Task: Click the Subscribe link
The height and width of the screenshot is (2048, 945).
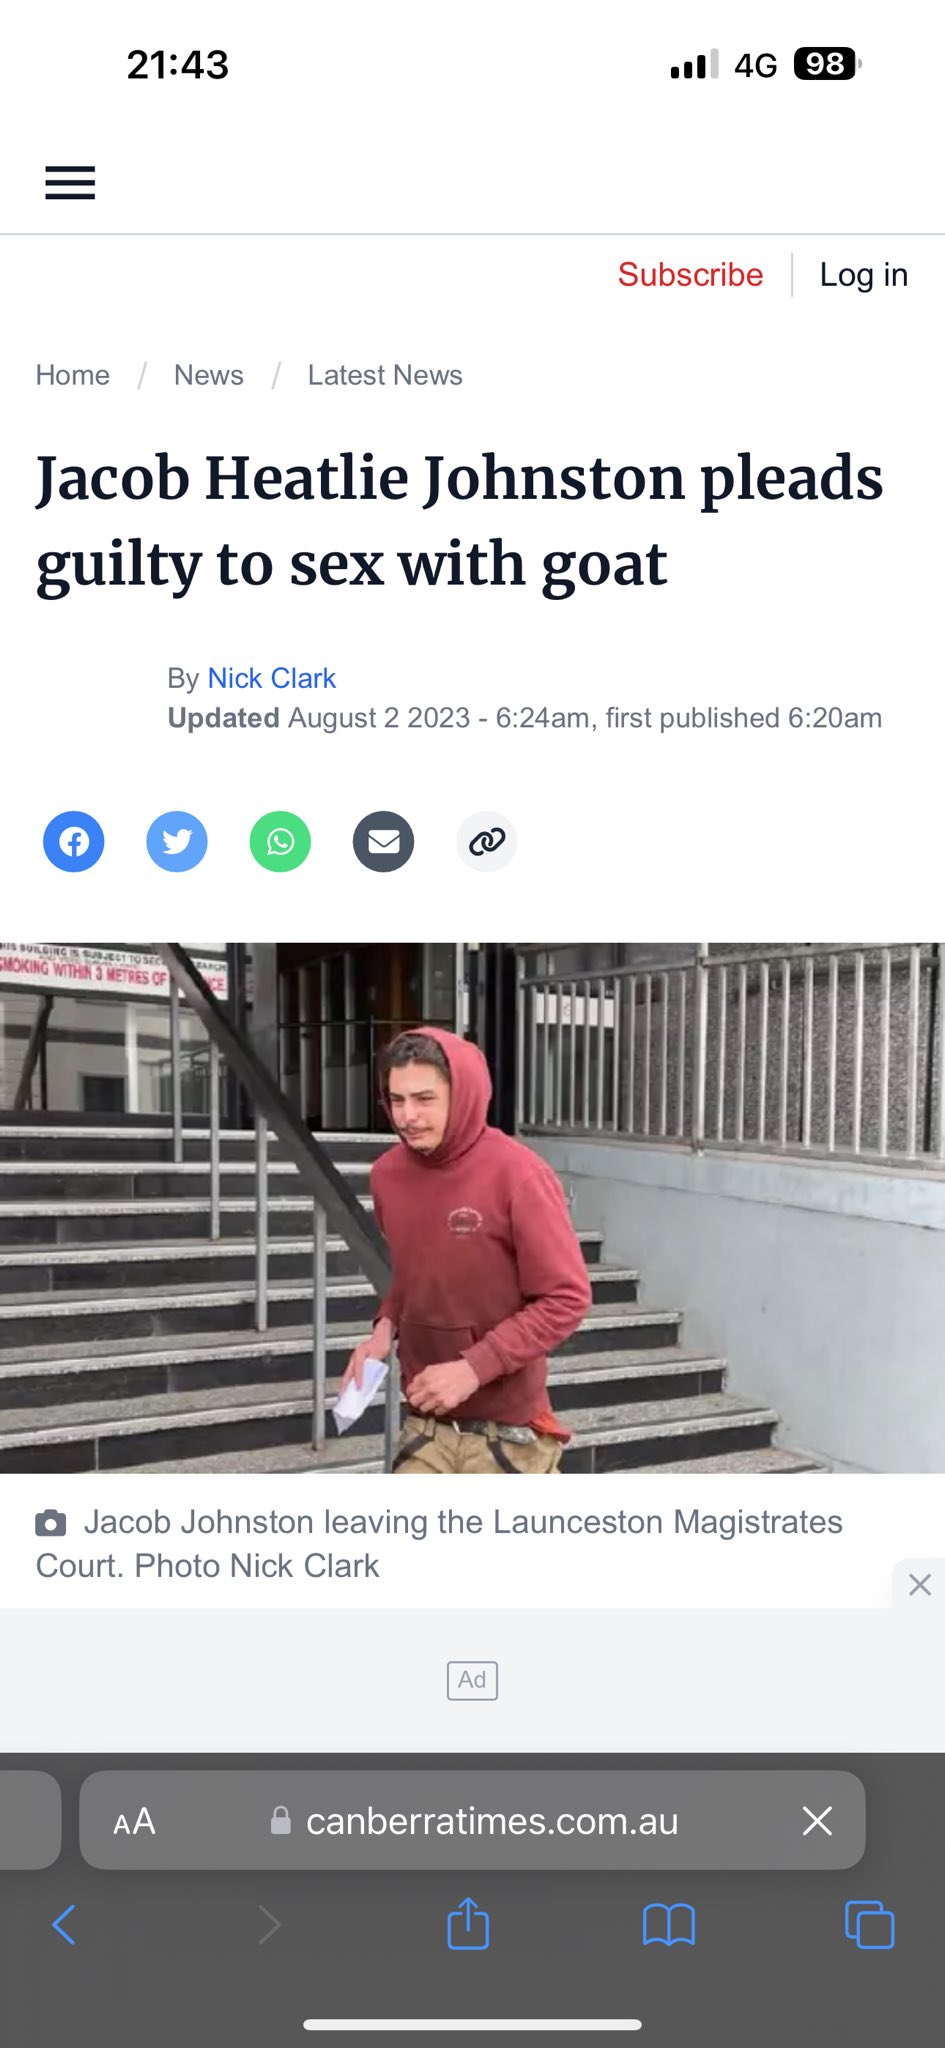Action: point(690,274)
